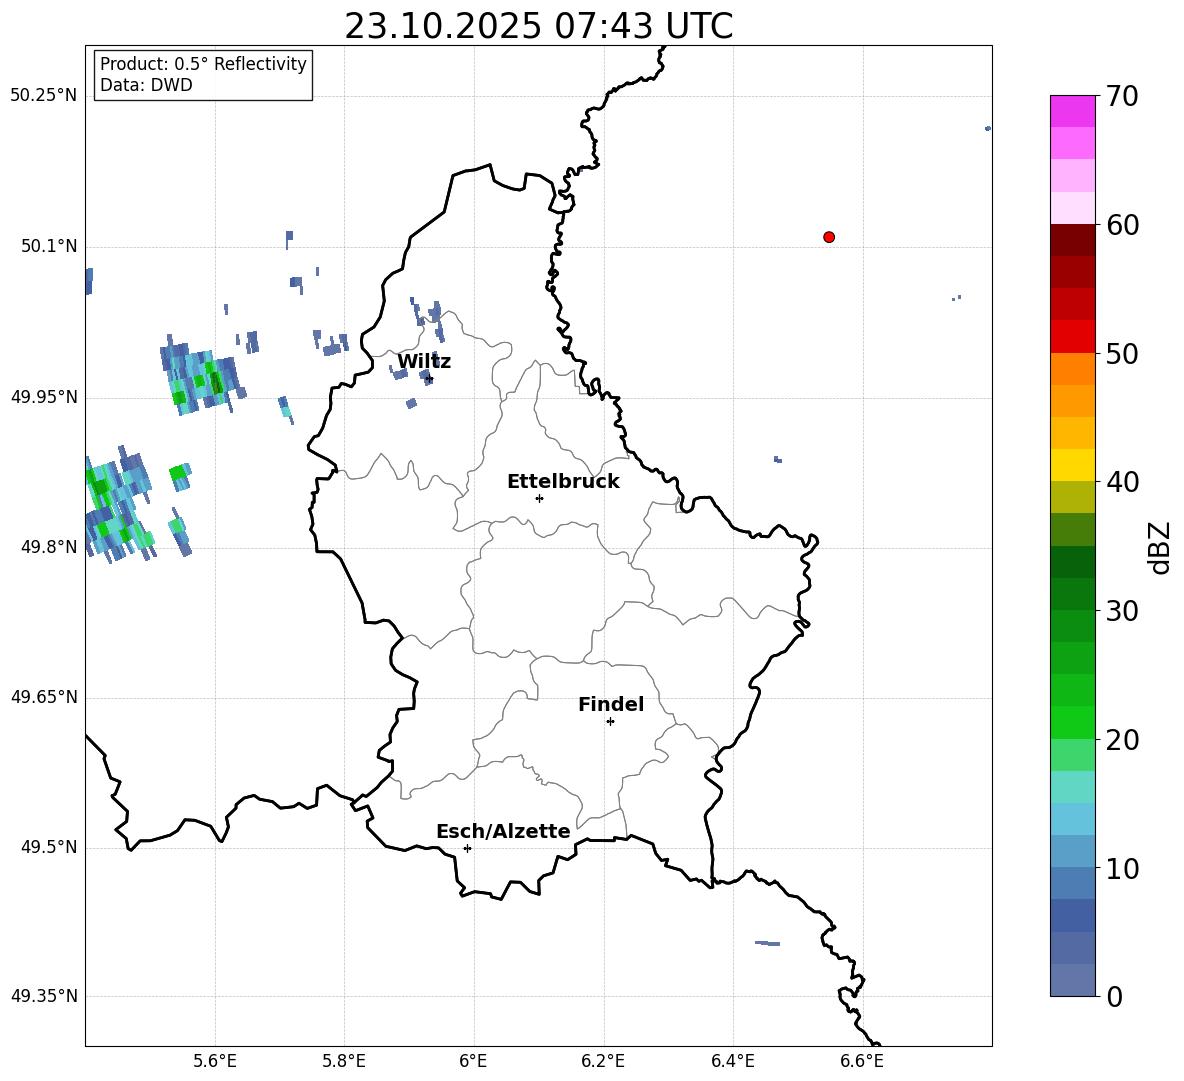Pick the magenta swatch at colorbar top
Screen dimensions: 1184x1081
(x=1073, y=111)
